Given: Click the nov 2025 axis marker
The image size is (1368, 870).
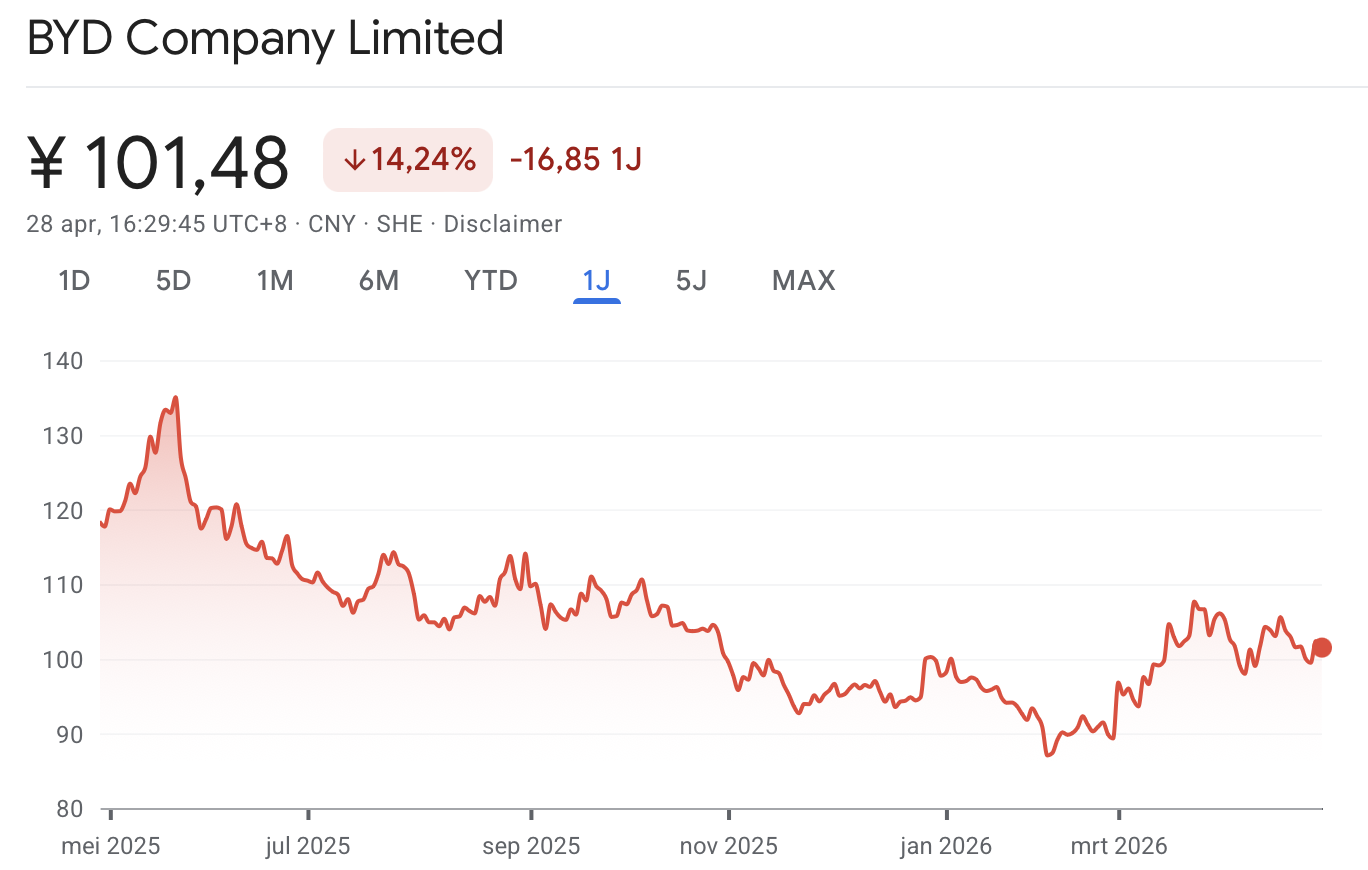Looking at the screenshot, I should pos(729,846).
